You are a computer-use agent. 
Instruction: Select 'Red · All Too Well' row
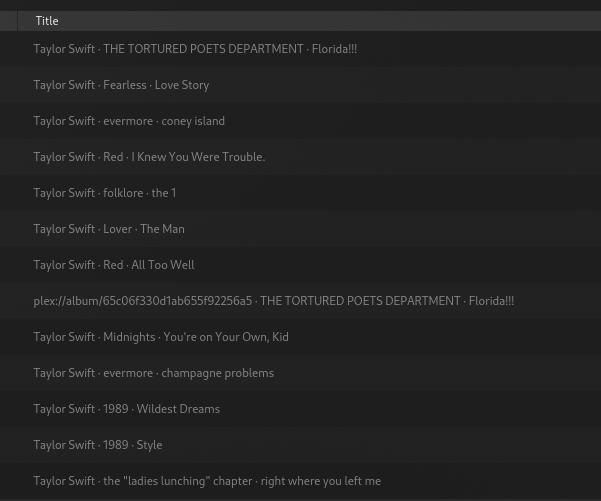(x=300, y=265)
